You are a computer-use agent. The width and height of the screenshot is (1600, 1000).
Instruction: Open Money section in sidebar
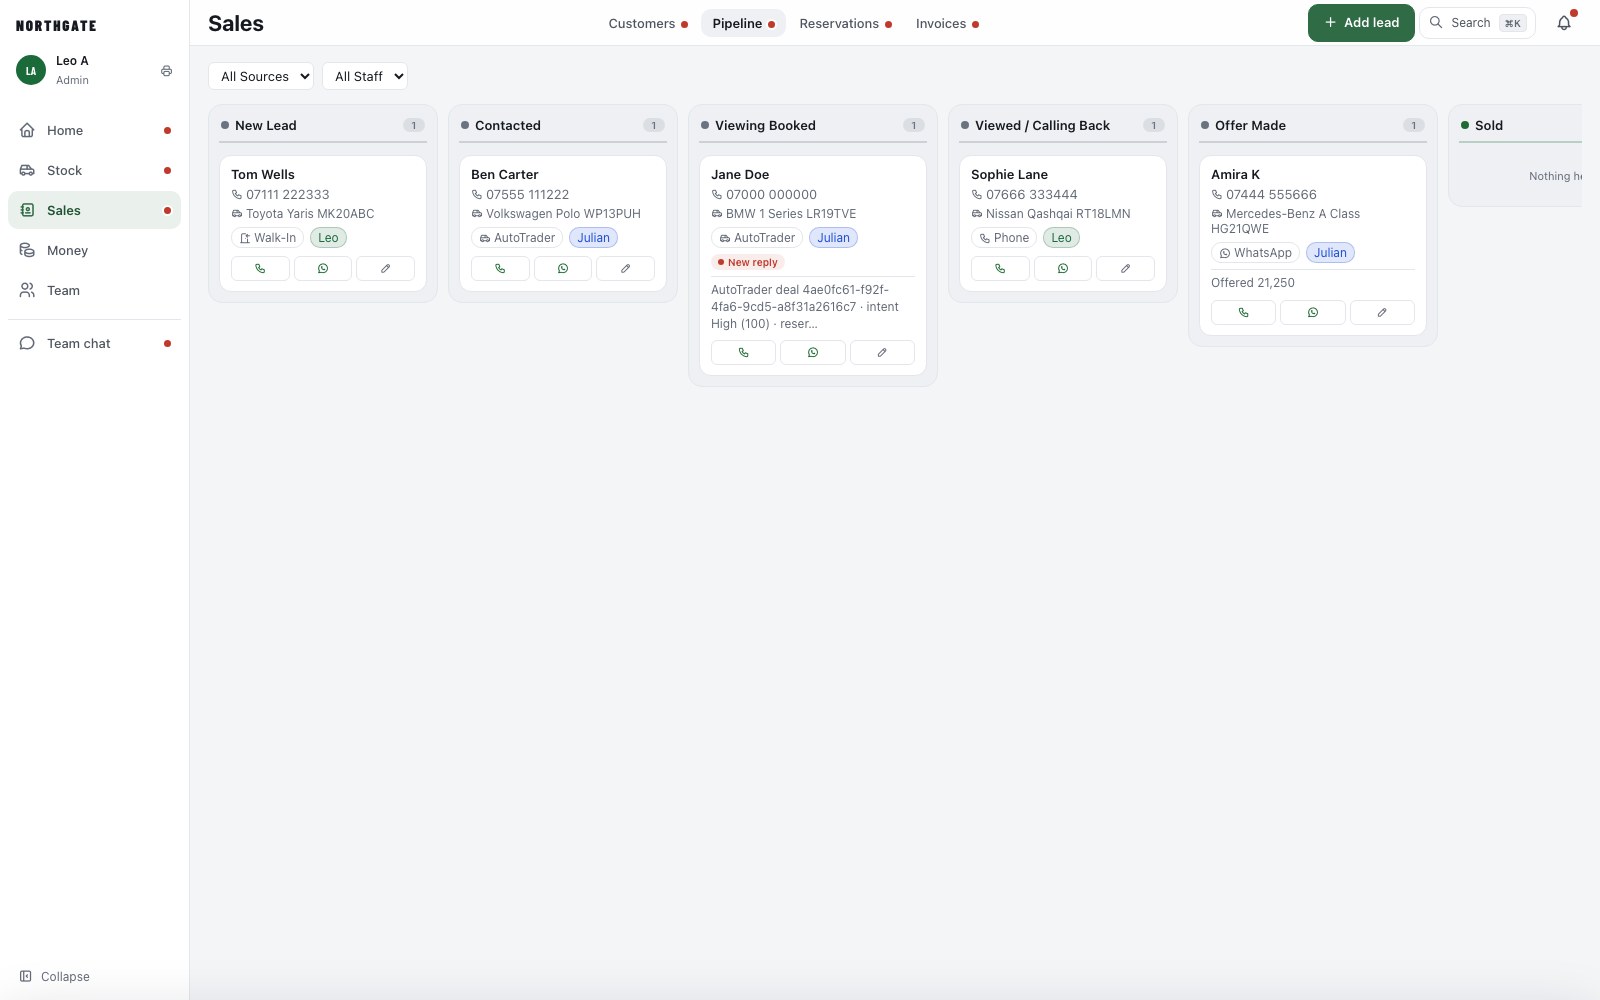tap(94, 250)
